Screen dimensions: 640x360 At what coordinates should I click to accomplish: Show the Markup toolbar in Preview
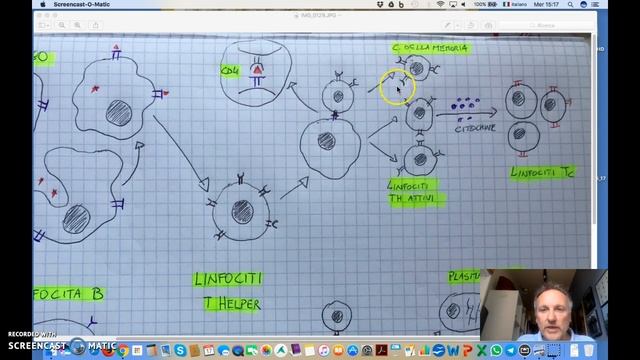[488, 25]
